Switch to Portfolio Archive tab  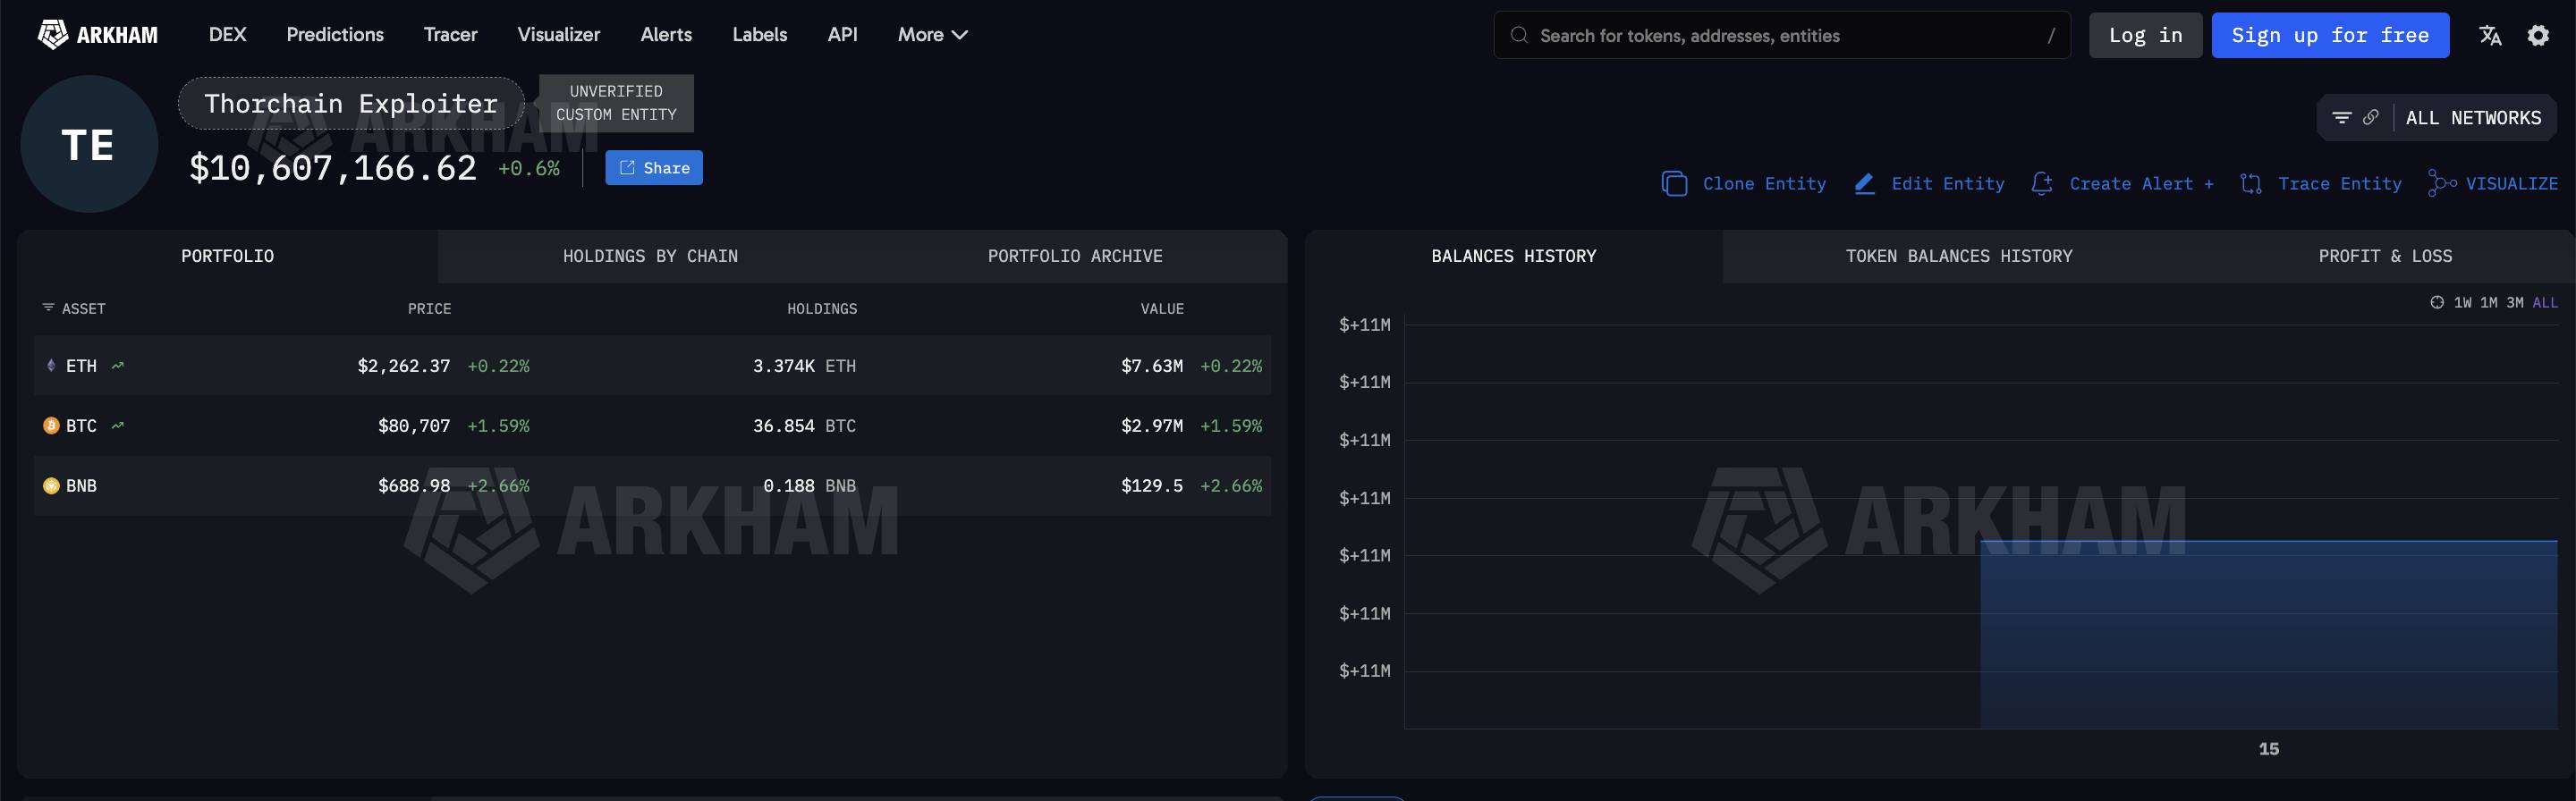(1075, 257)
